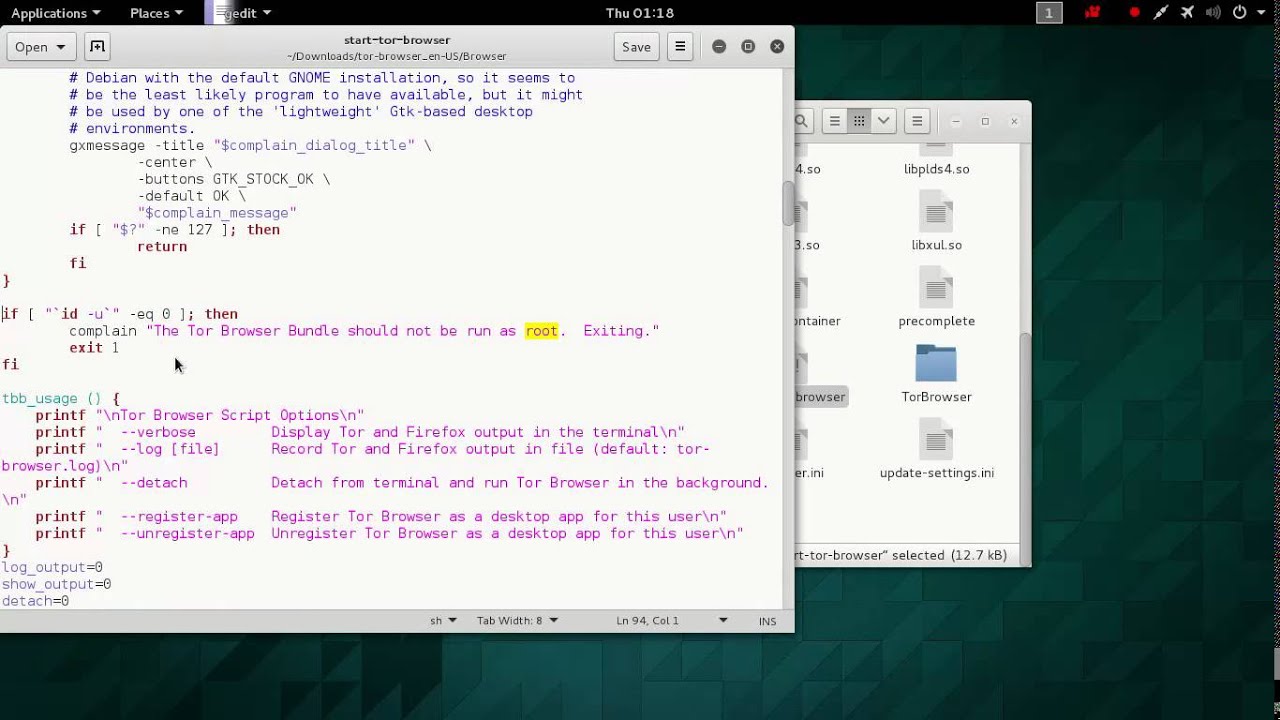1280x720 pixels.
Task: Create a new document tab in gedit
Action: [97, 47]
